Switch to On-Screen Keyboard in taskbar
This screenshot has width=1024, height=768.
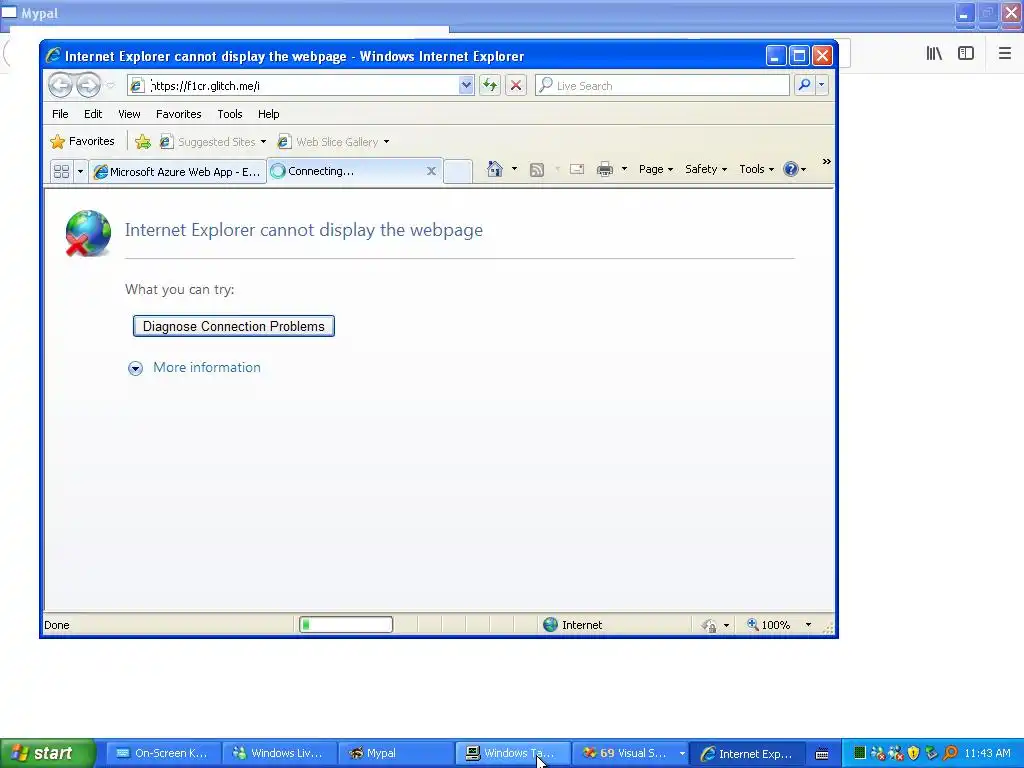[163, 754]
